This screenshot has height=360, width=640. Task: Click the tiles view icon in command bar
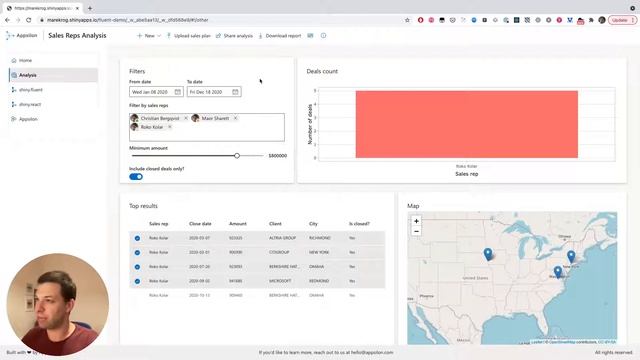tap(310, 36)
